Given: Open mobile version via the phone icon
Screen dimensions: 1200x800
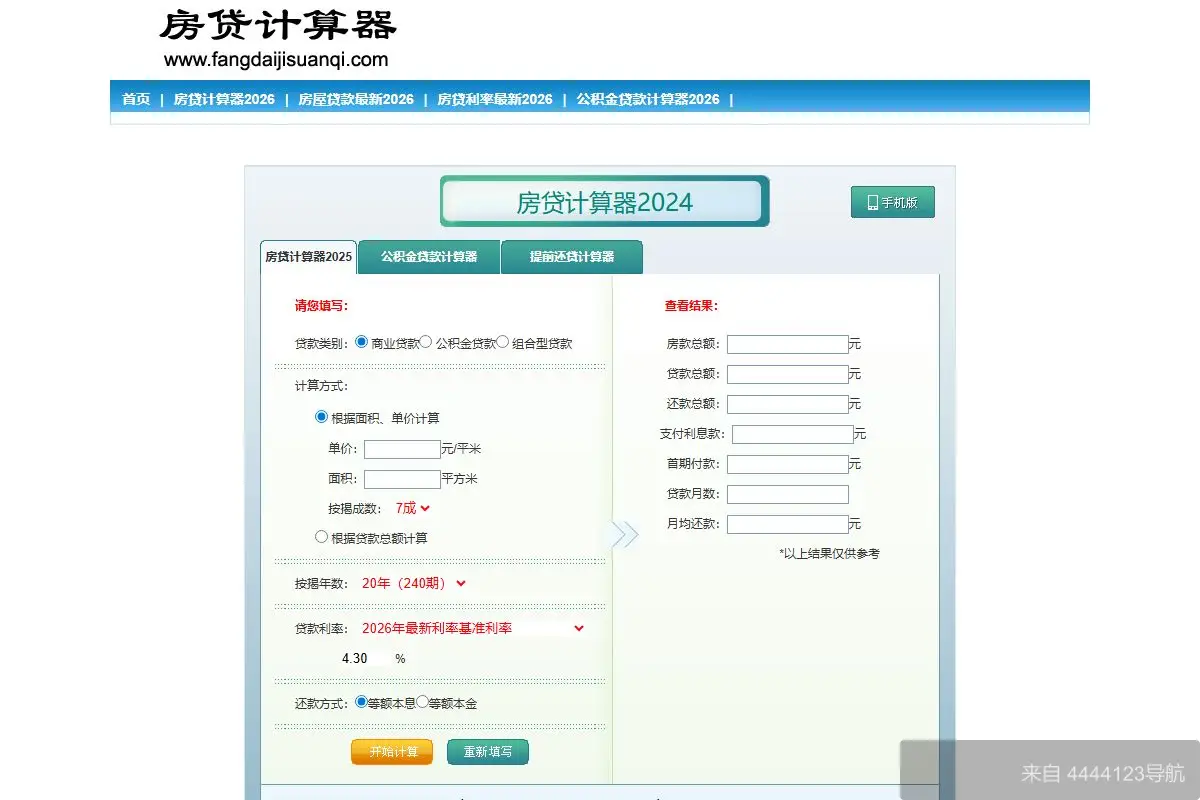Looking at the screenshot, I should (891, 201).
